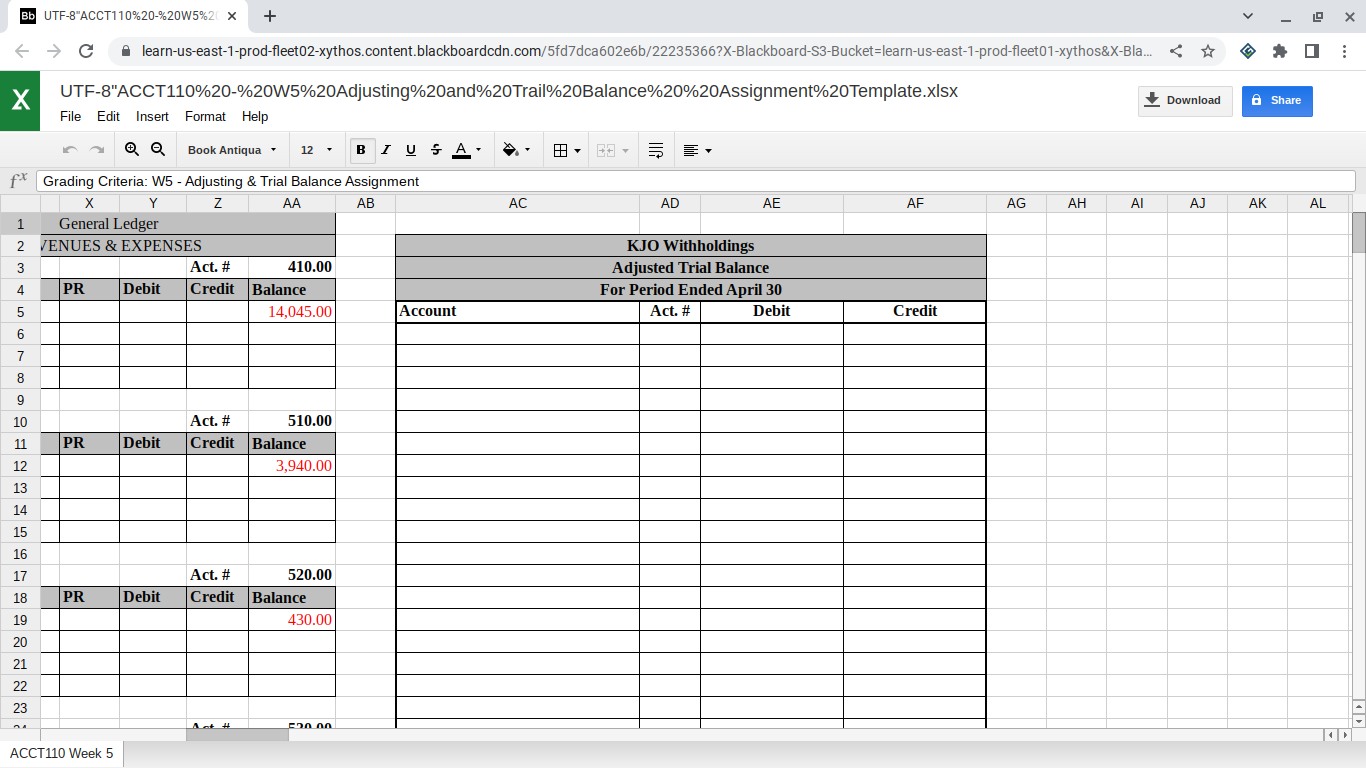
Task: Open the font size 12 dropdown
Action: tap(316, 150)
